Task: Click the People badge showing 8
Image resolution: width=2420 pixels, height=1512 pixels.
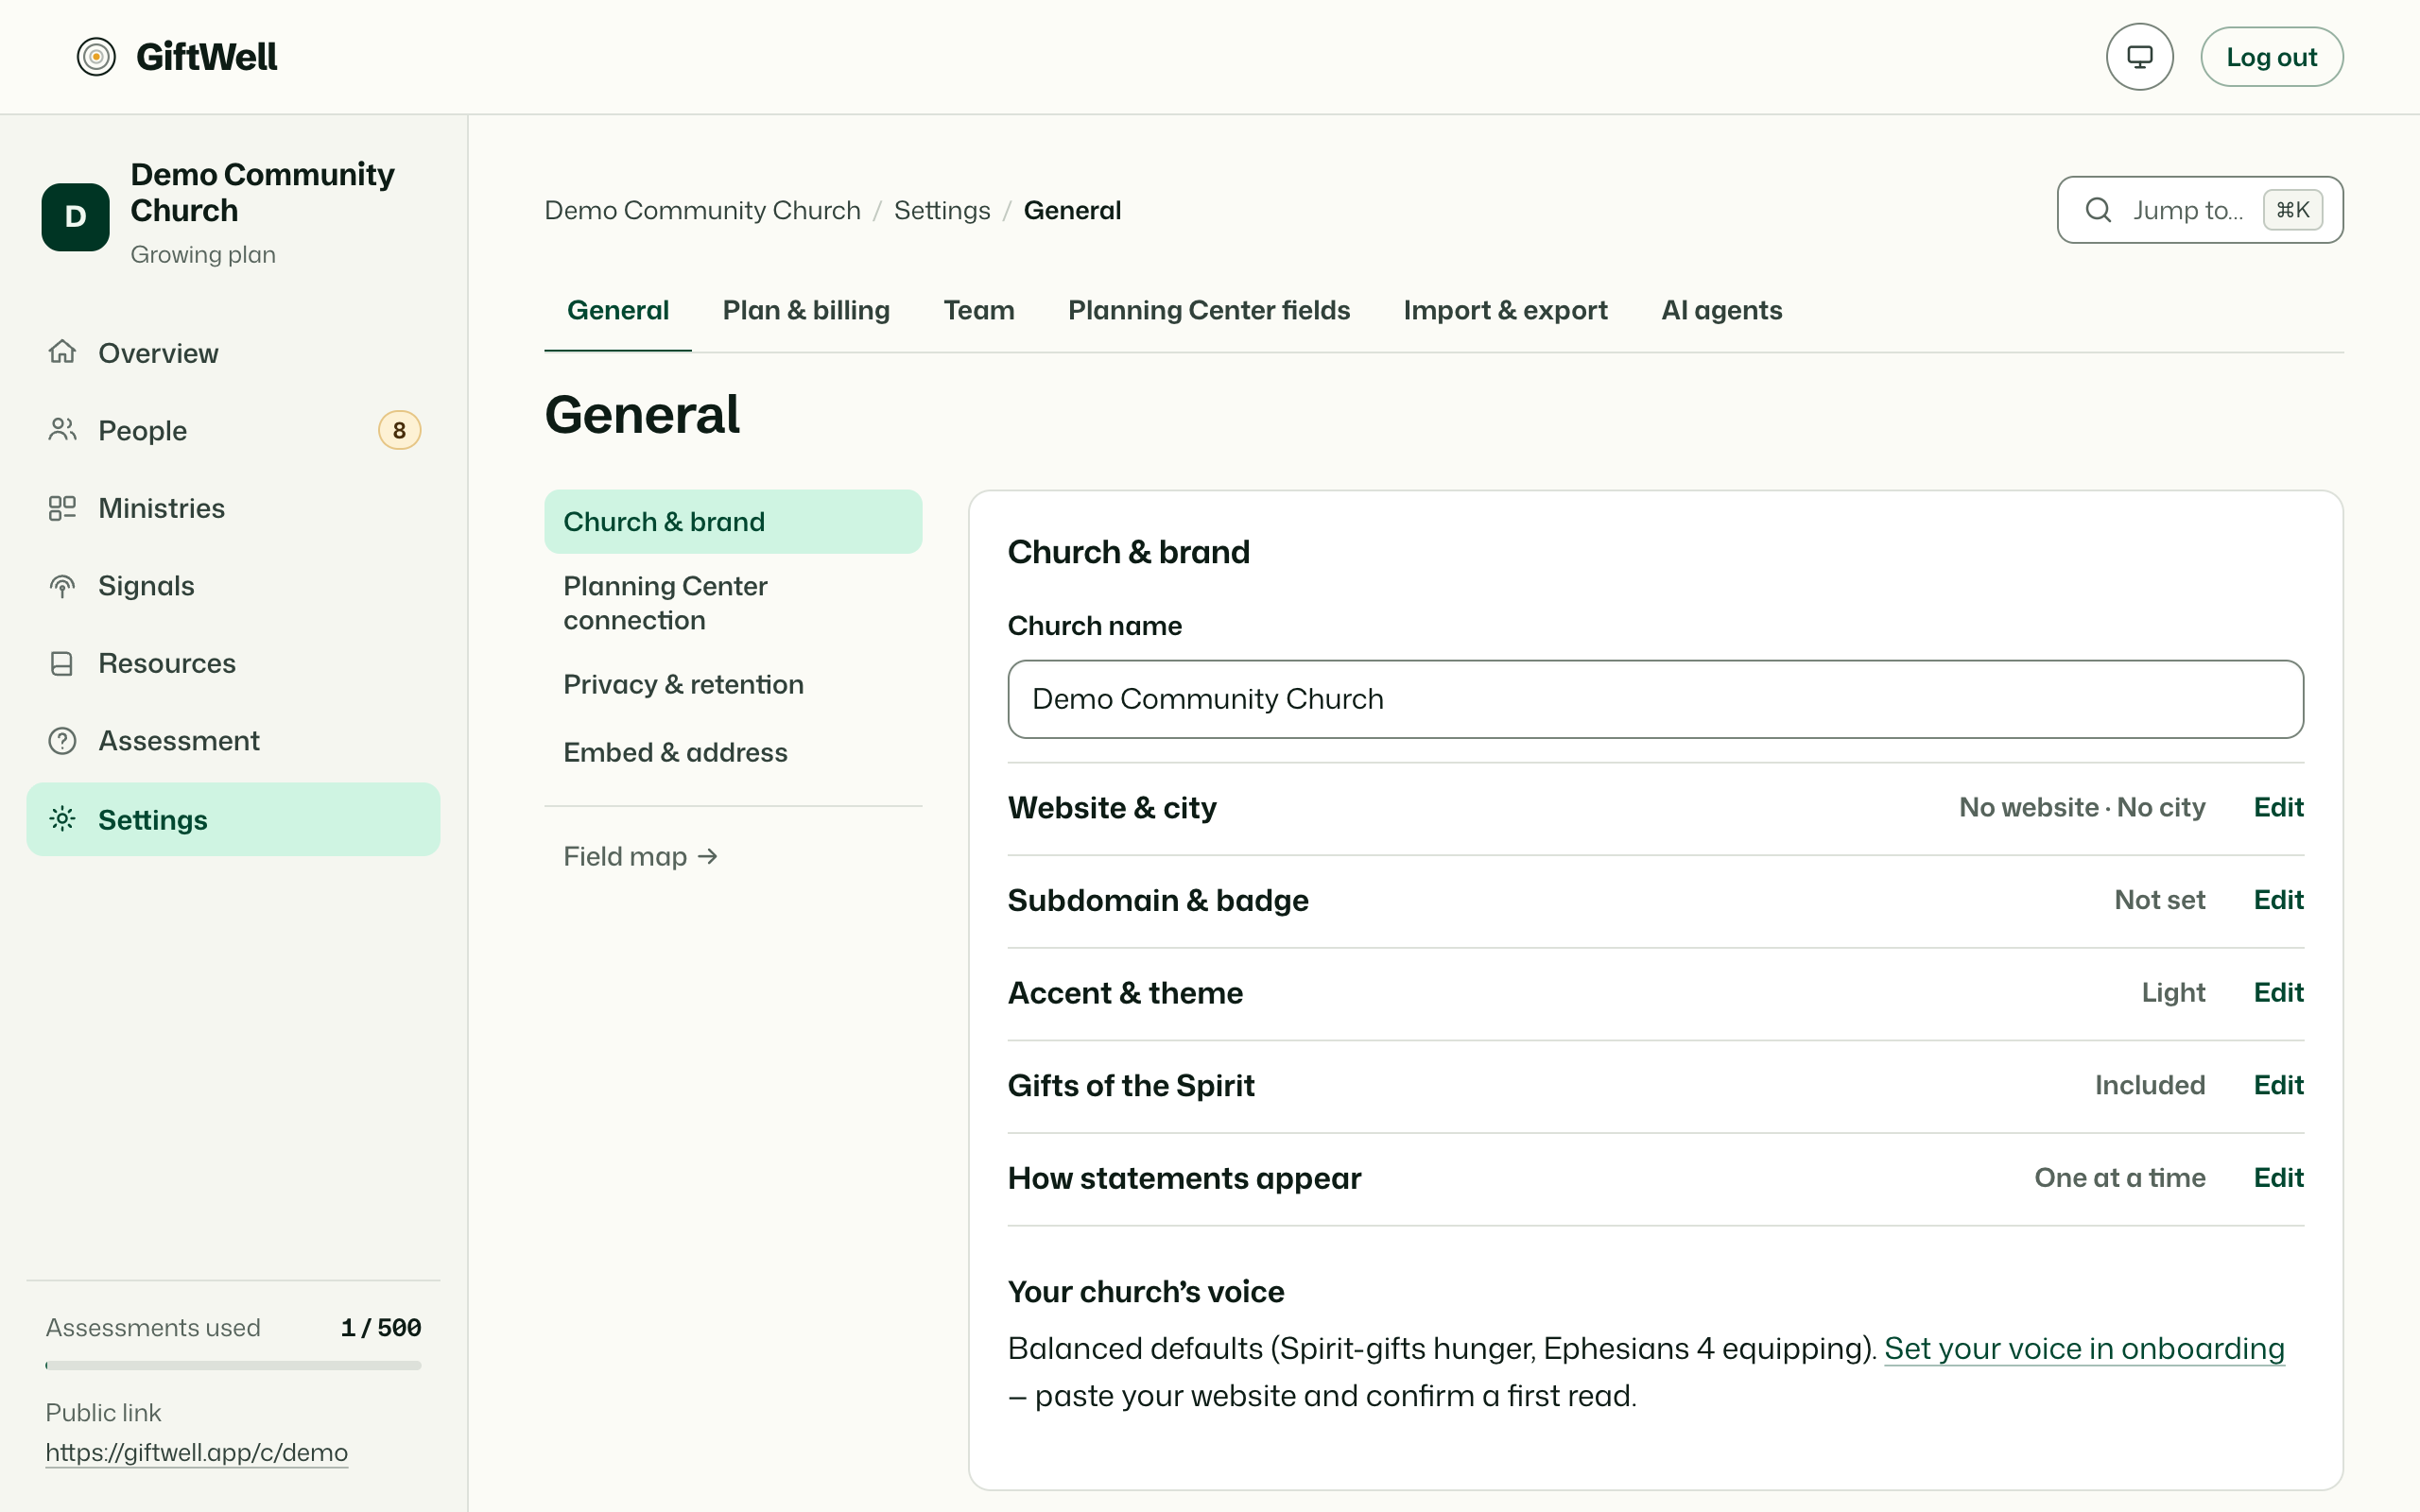Action: [x=399, y=430]
